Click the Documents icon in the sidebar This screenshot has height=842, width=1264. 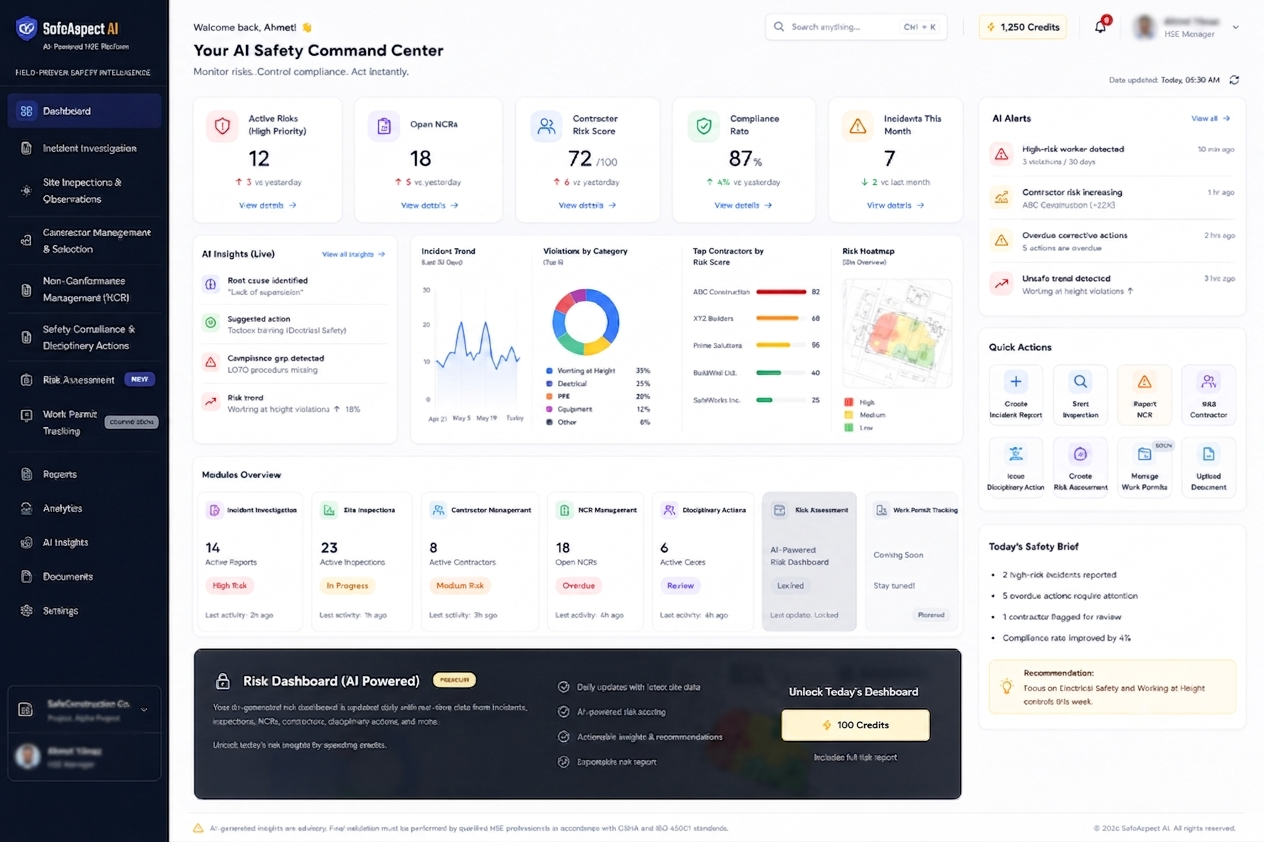pyautogui.click(x=27, y=576)
